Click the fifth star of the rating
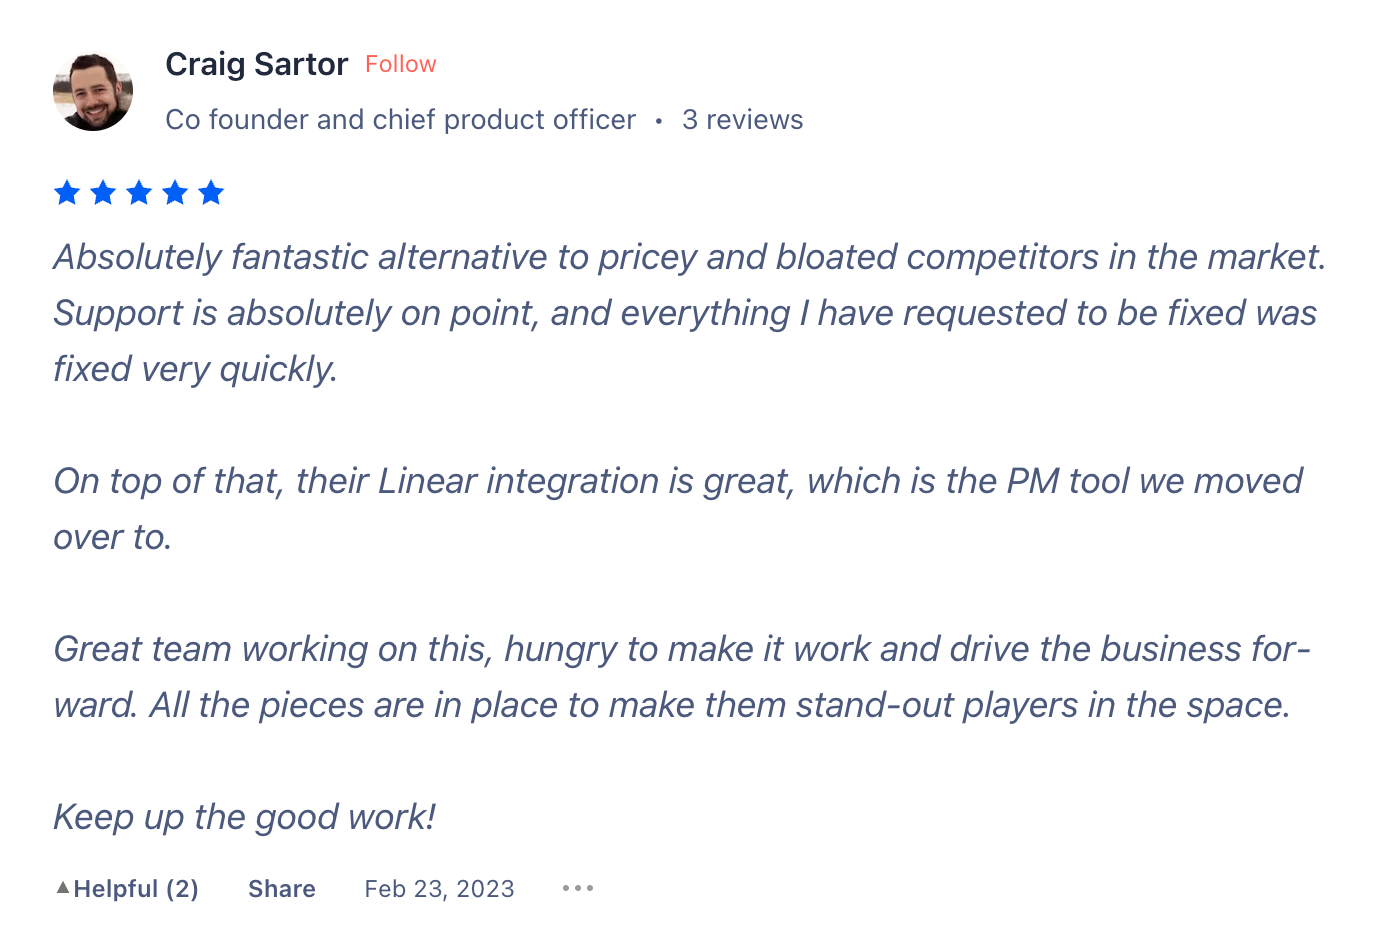The height and width of the screenshot is (944, 1398). 211,192
